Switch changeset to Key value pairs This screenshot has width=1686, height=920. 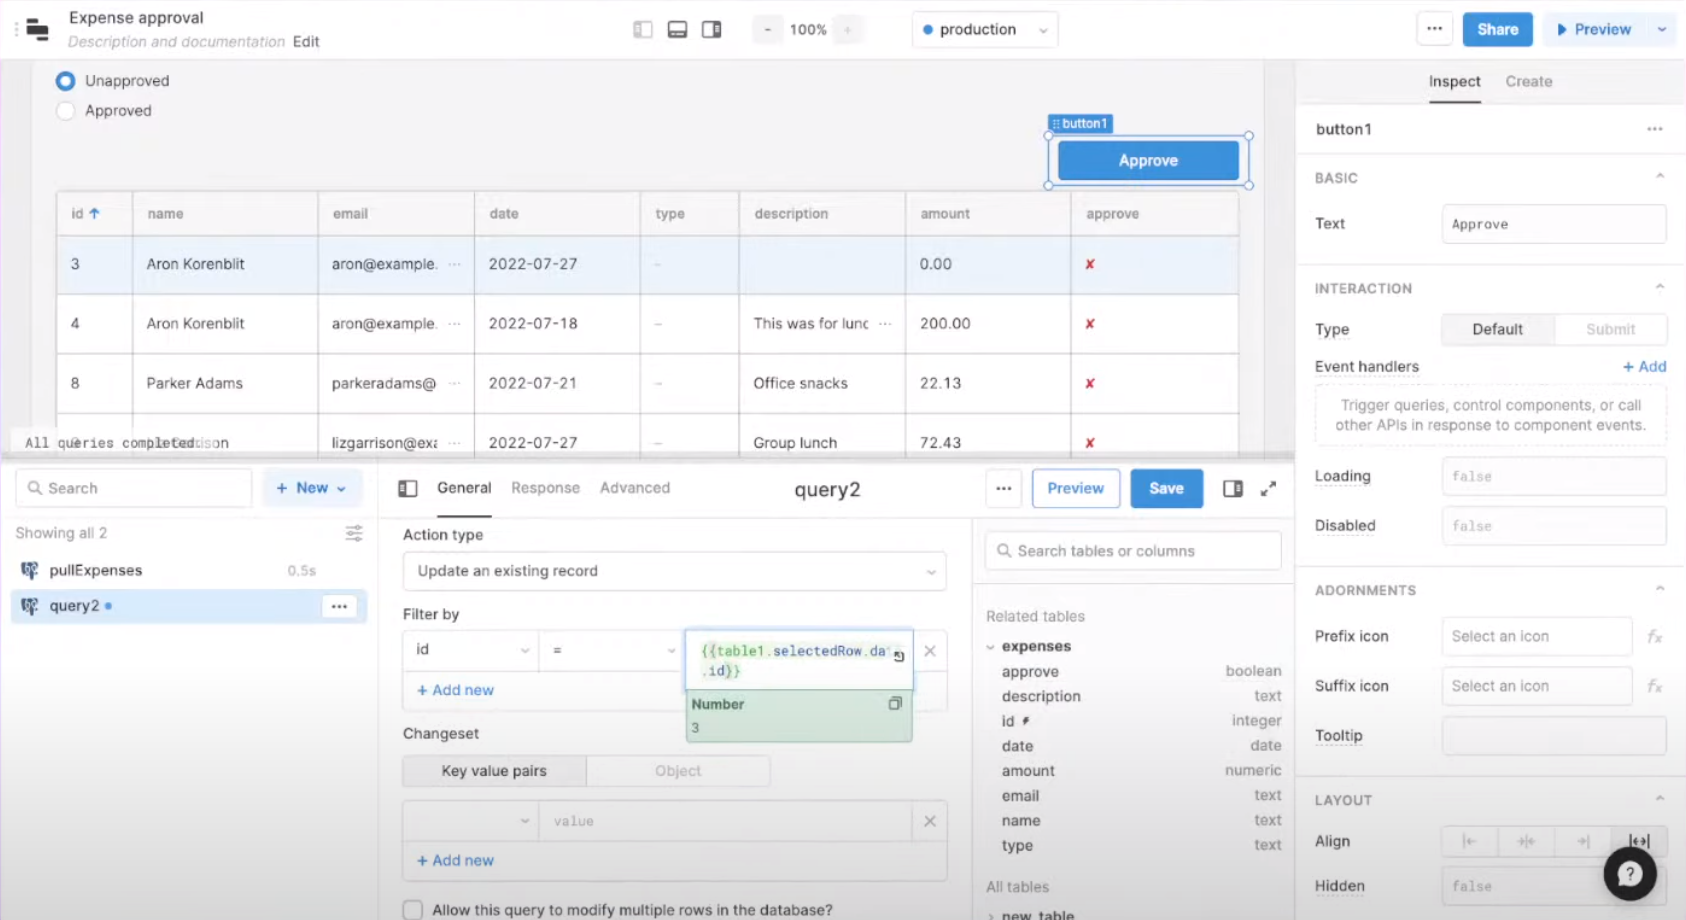click(494, 771)
